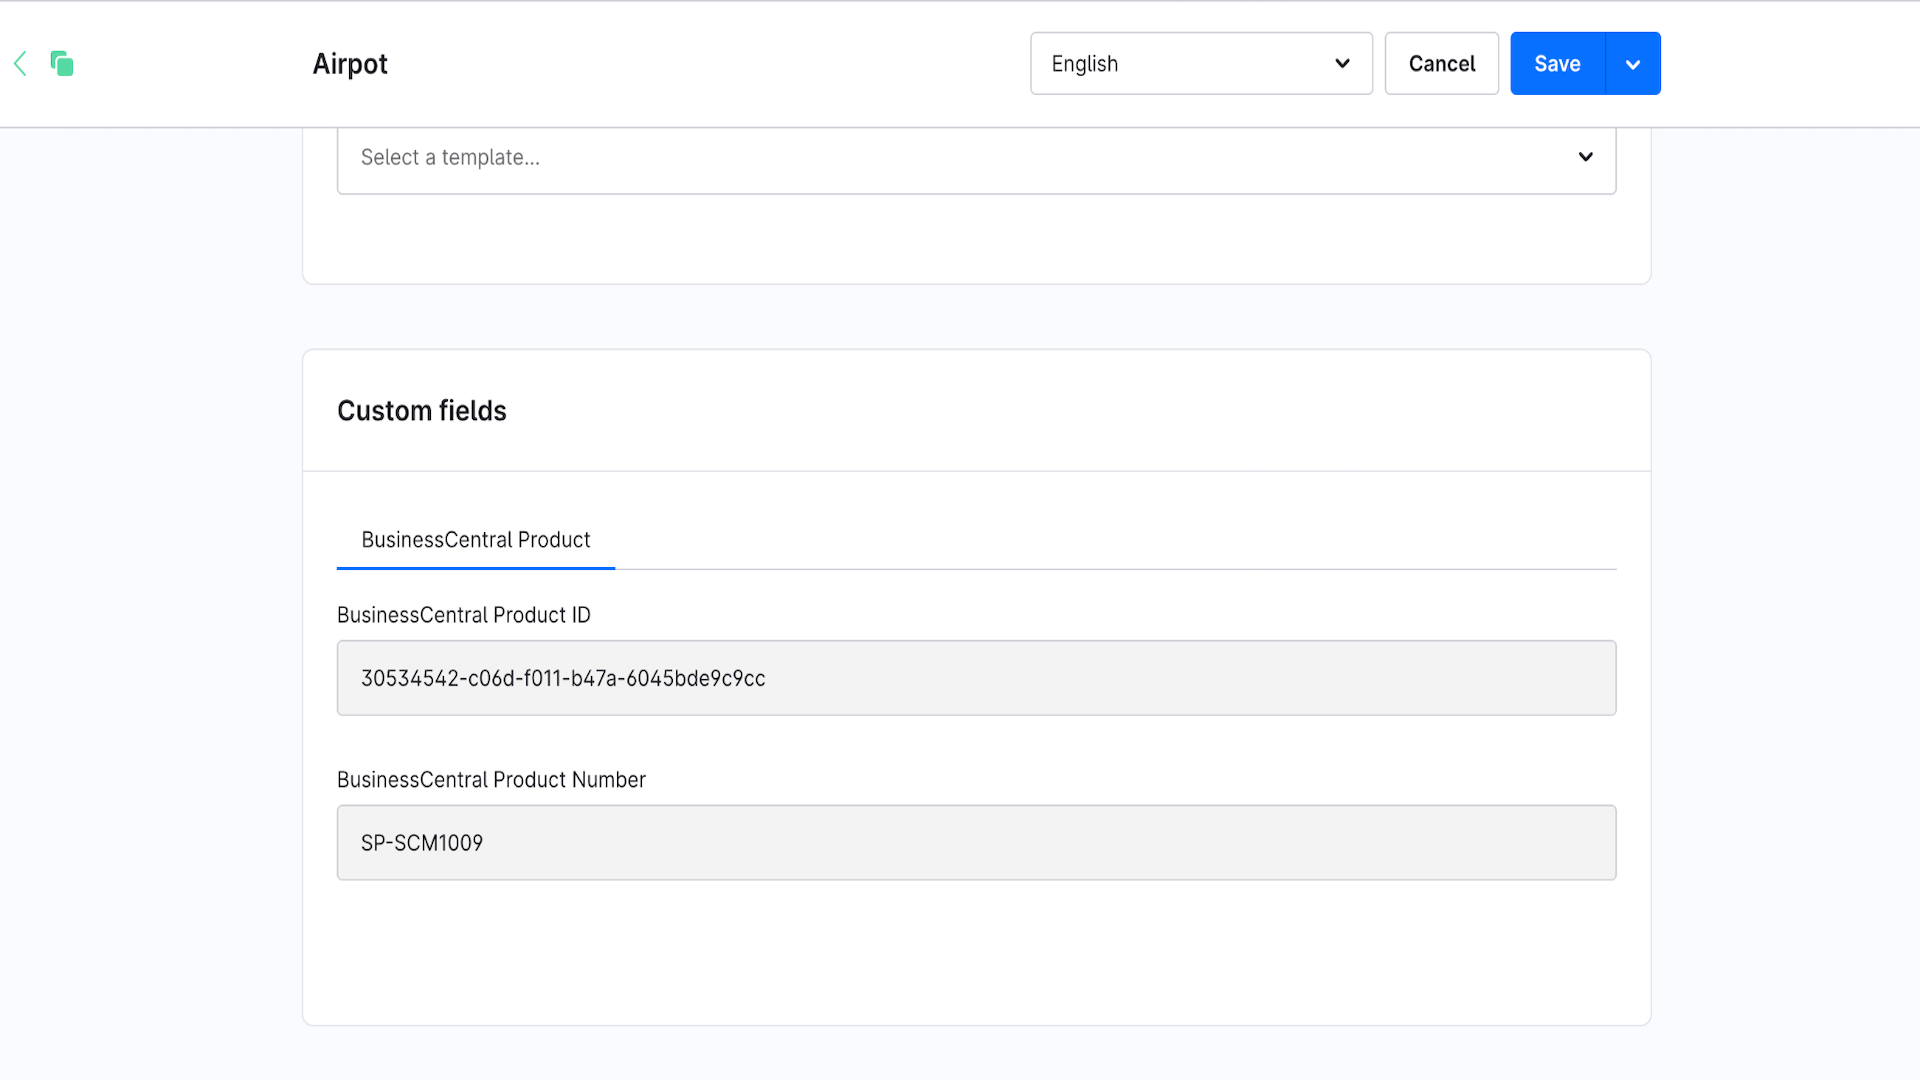
Task: Select the Custom fields section heading
Action: 422,410
